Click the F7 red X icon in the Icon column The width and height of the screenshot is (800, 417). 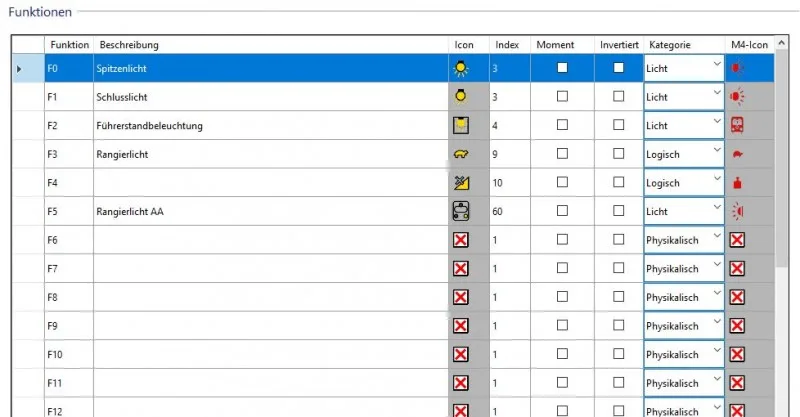point(461,268)
